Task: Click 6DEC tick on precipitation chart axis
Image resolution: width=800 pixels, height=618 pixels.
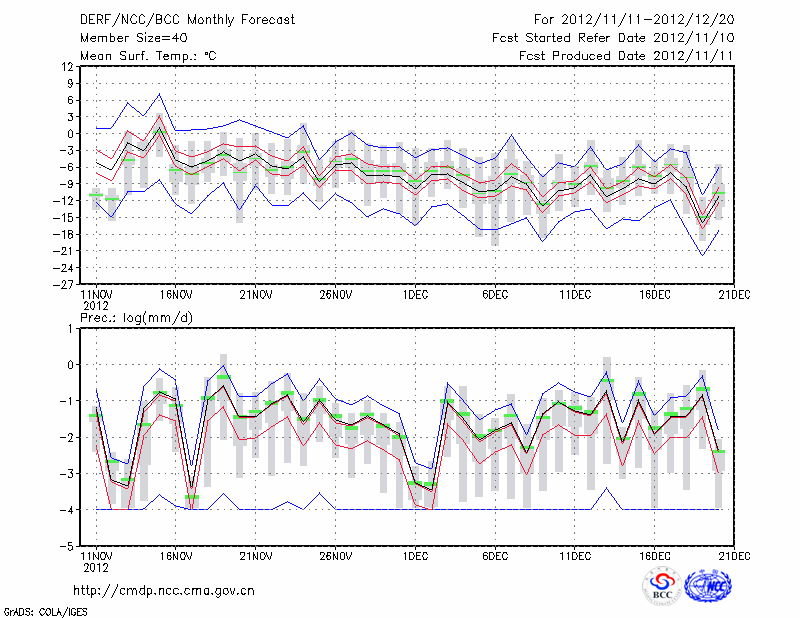Action: coord(495,554)
